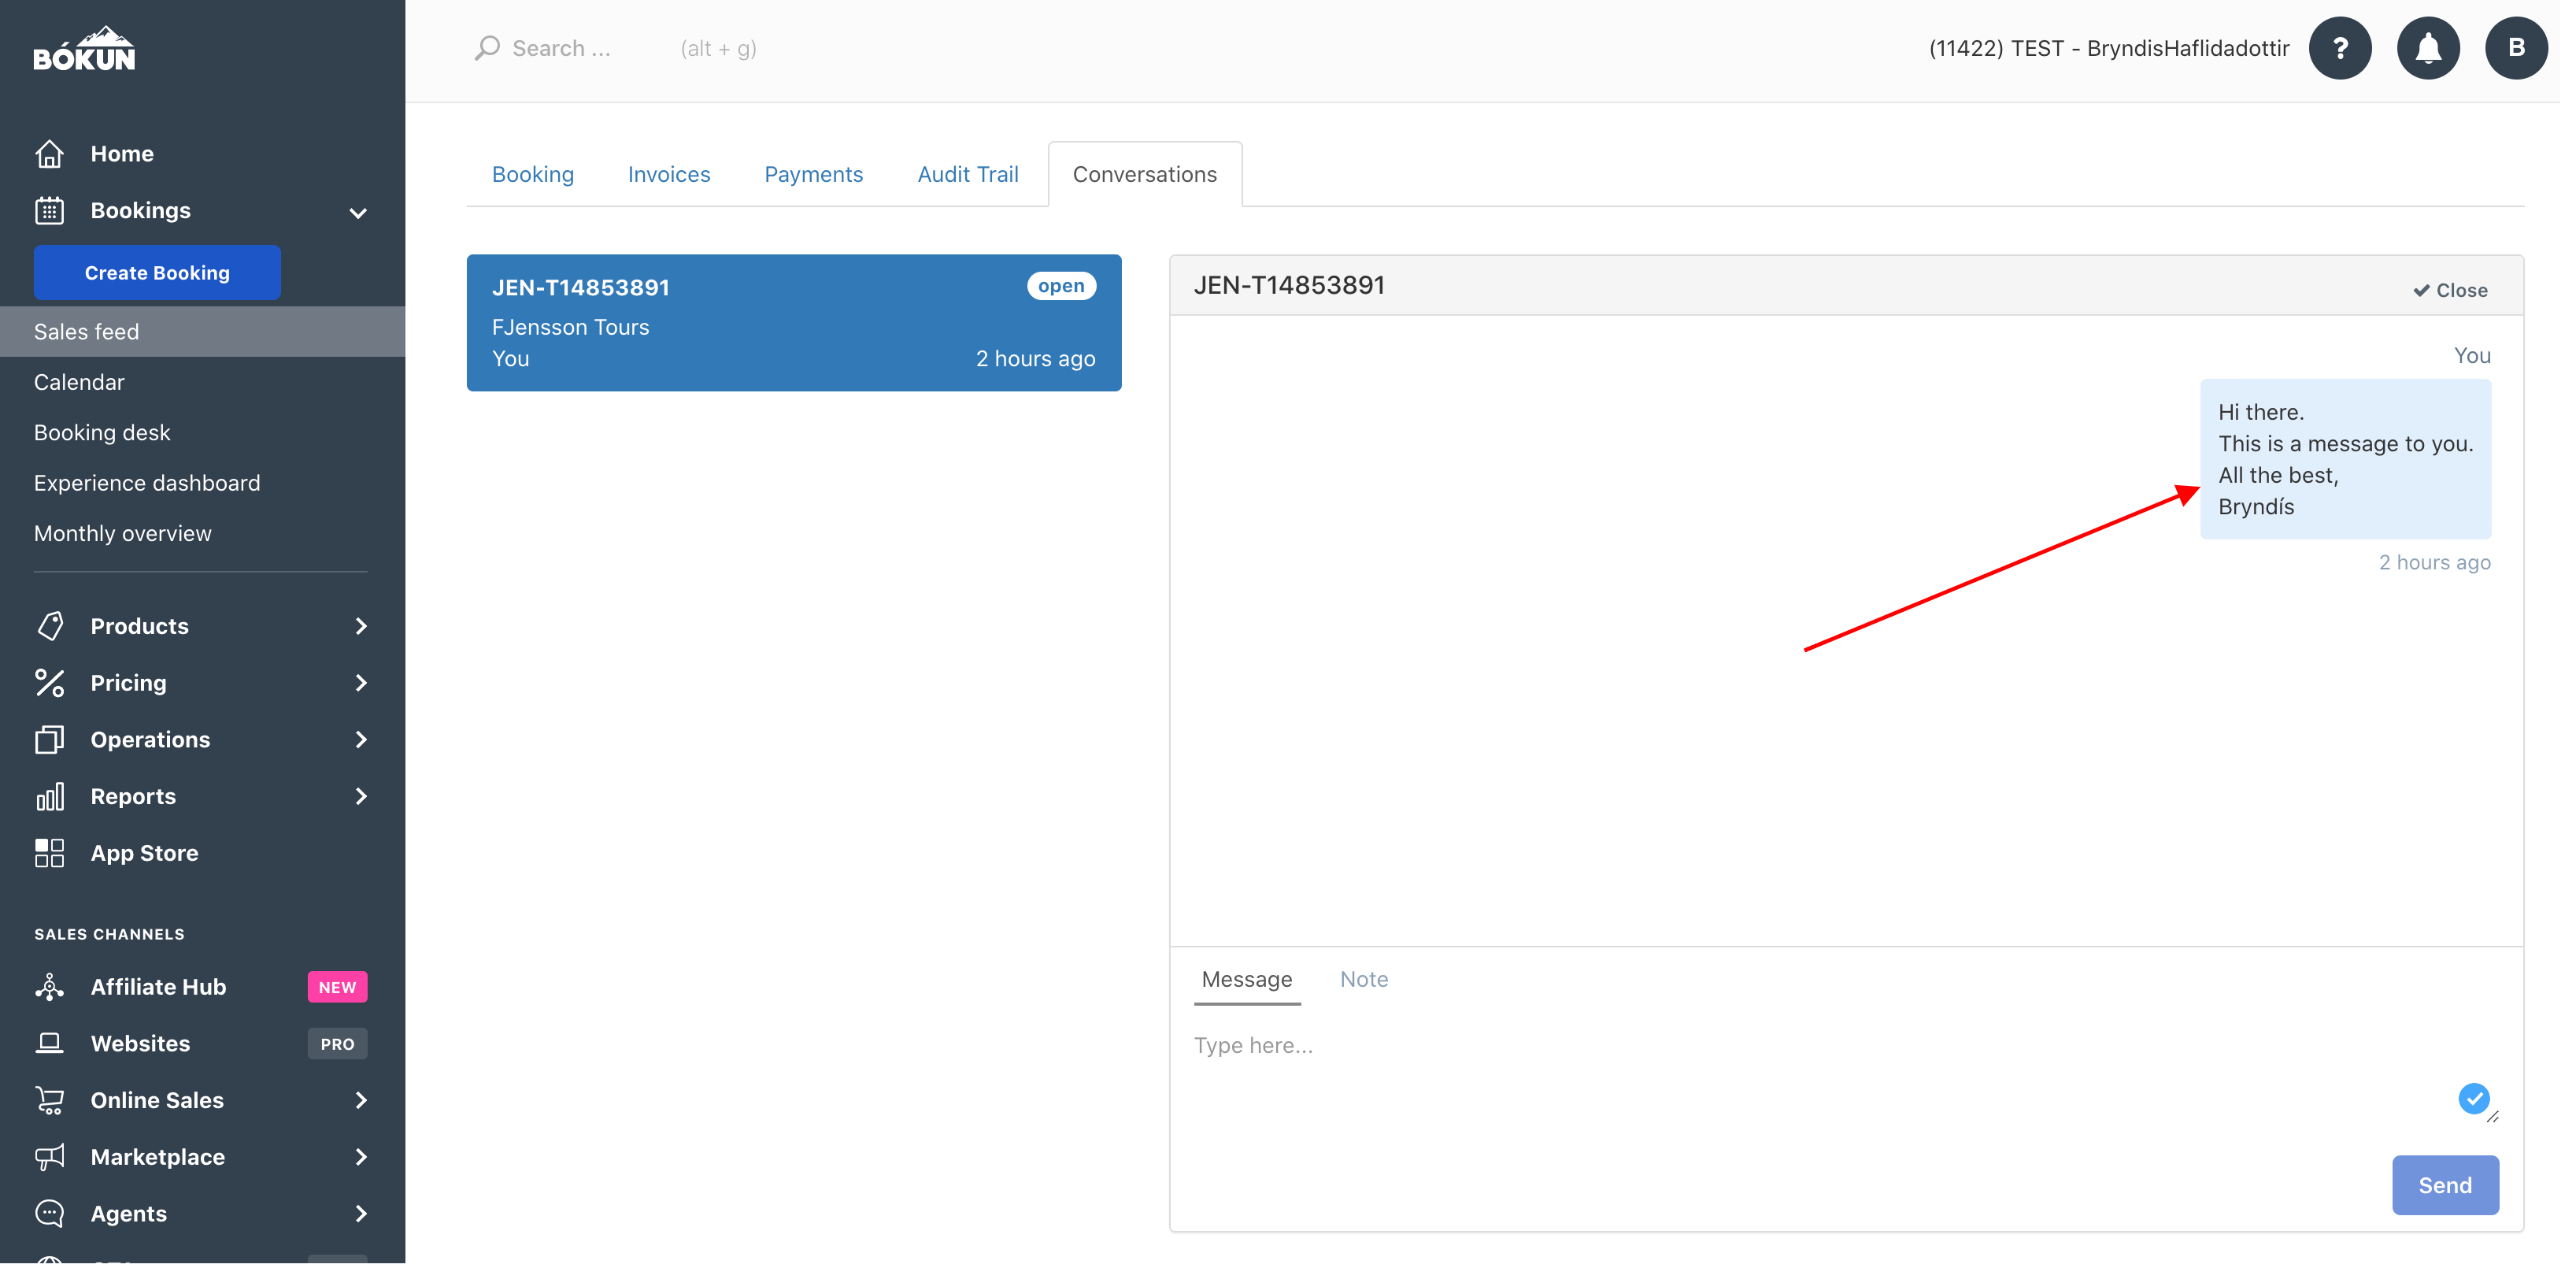The height and width of the screenshot is (1279, 2576).
Task: Switch to the Invoices tab
Action: point(673,176)
